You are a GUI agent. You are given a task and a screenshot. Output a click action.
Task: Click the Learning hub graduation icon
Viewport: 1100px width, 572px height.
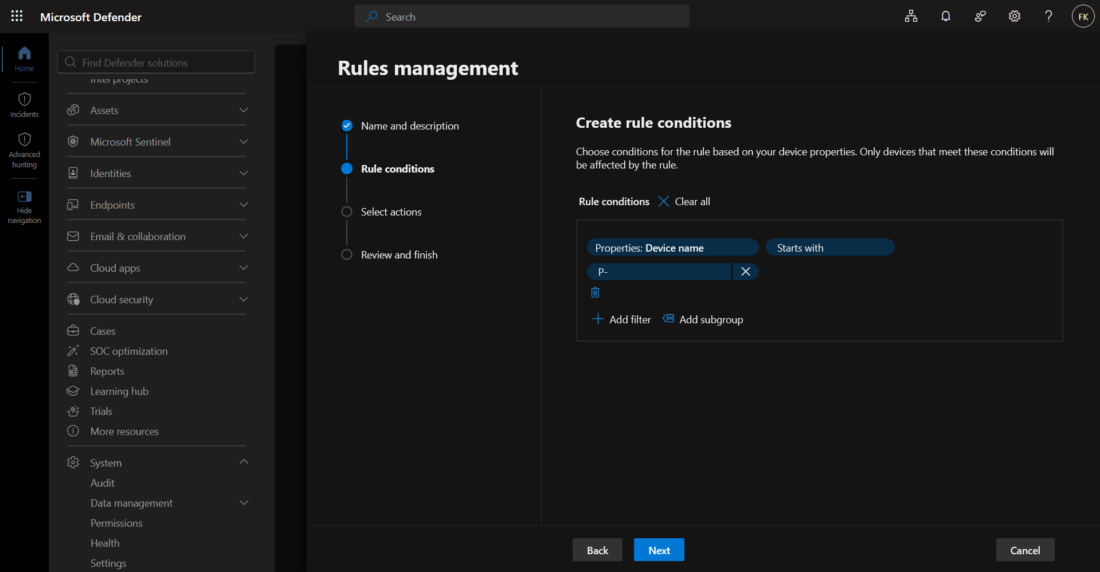(73, 391)
